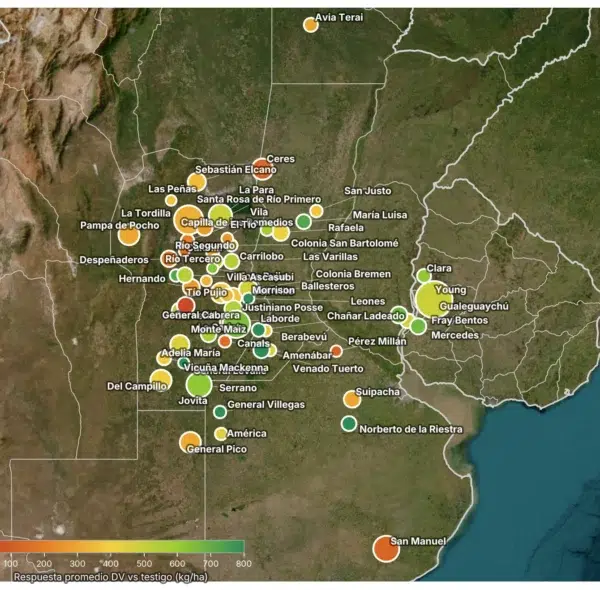
Task: Click the 'Gualeguaychú' label
Action: 474,306
